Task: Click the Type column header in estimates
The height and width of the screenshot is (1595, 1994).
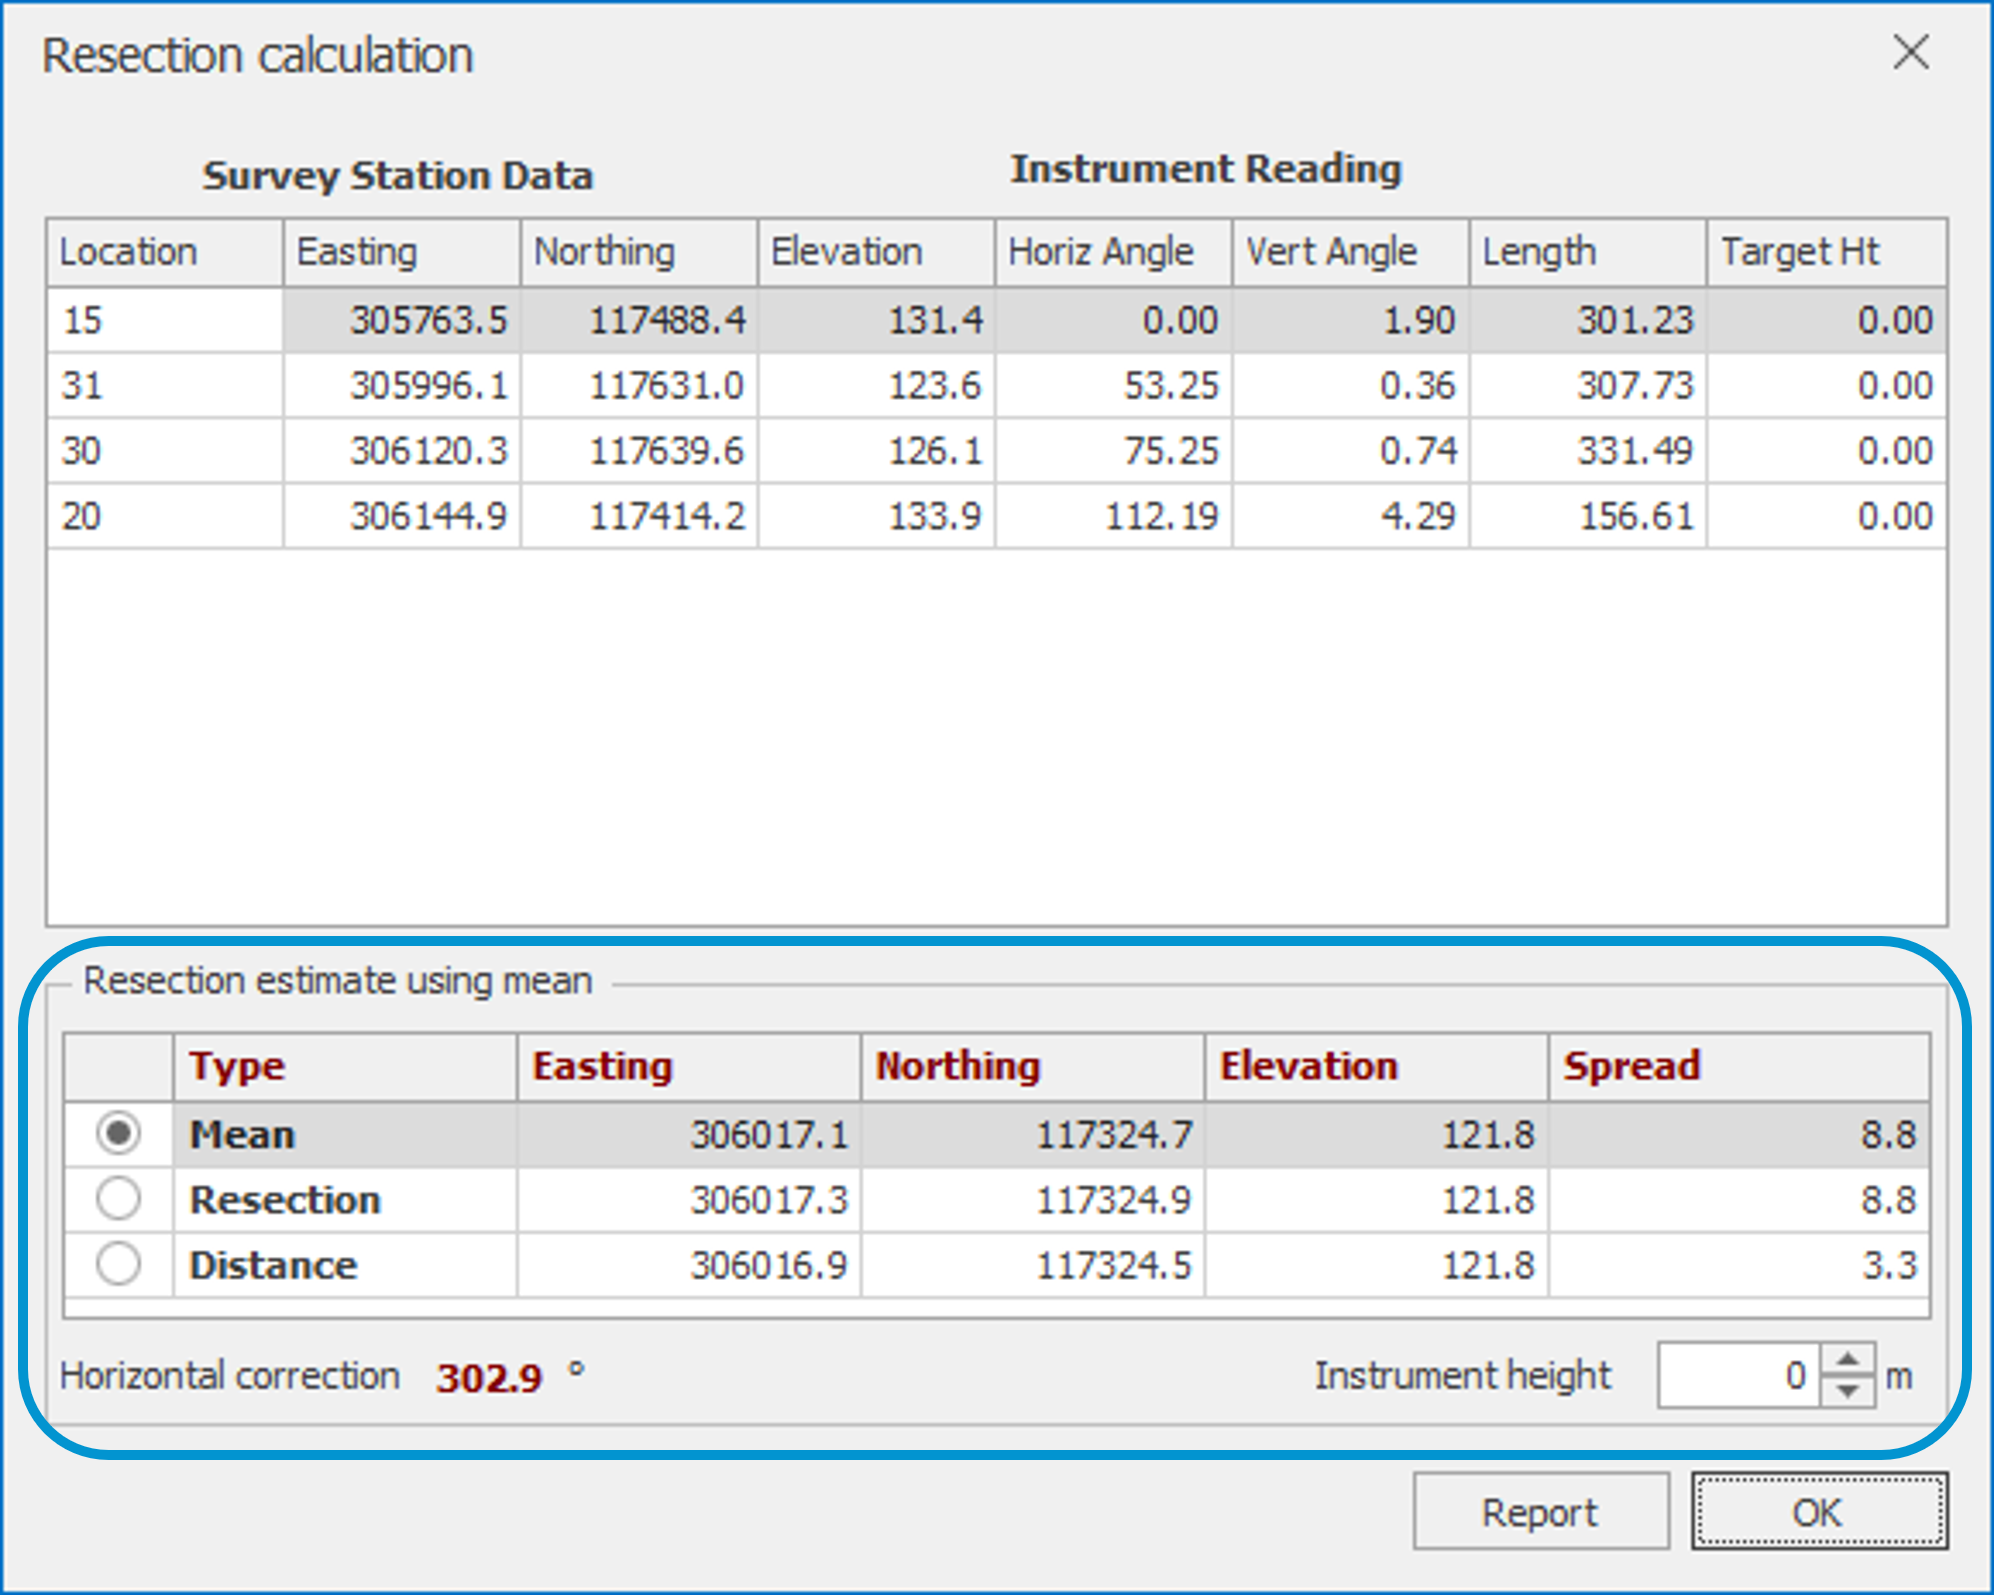Action: pyautogui.click(x=344, y=1066)
